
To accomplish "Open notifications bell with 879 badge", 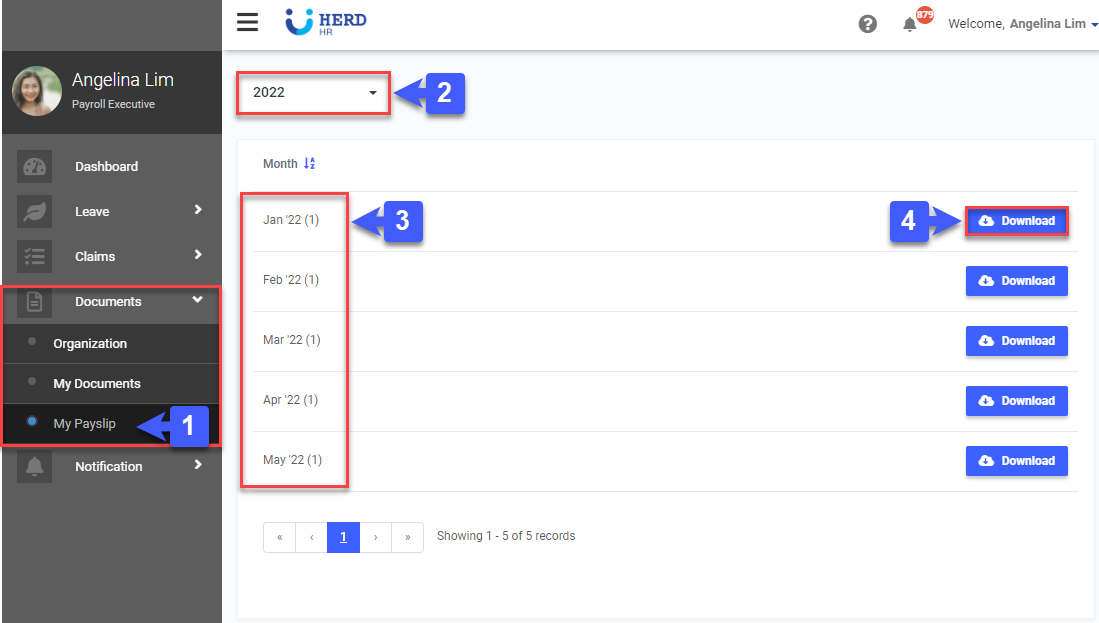I will click(x=911, y=24).
